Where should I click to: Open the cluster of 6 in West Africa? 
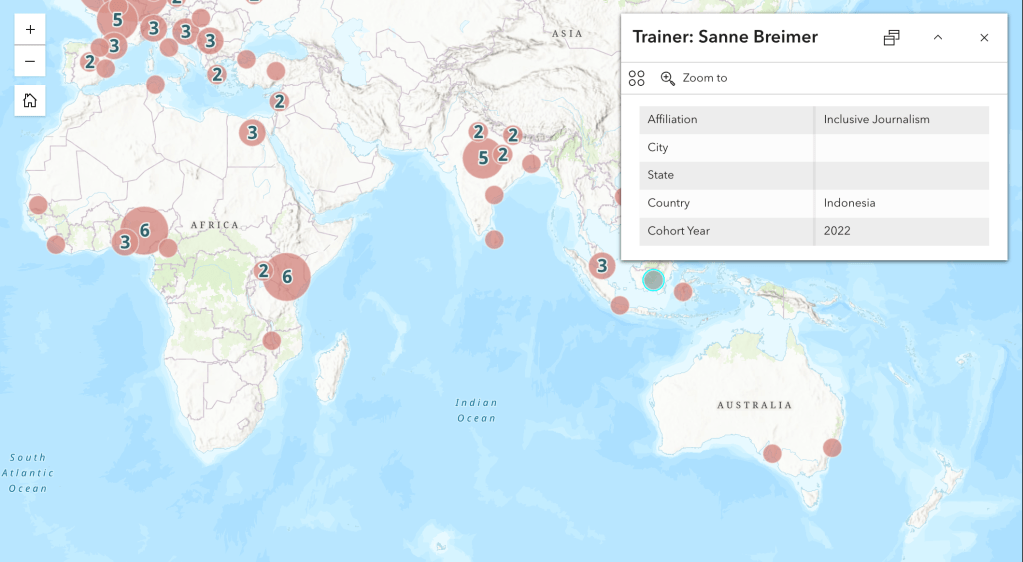point(144,230)
